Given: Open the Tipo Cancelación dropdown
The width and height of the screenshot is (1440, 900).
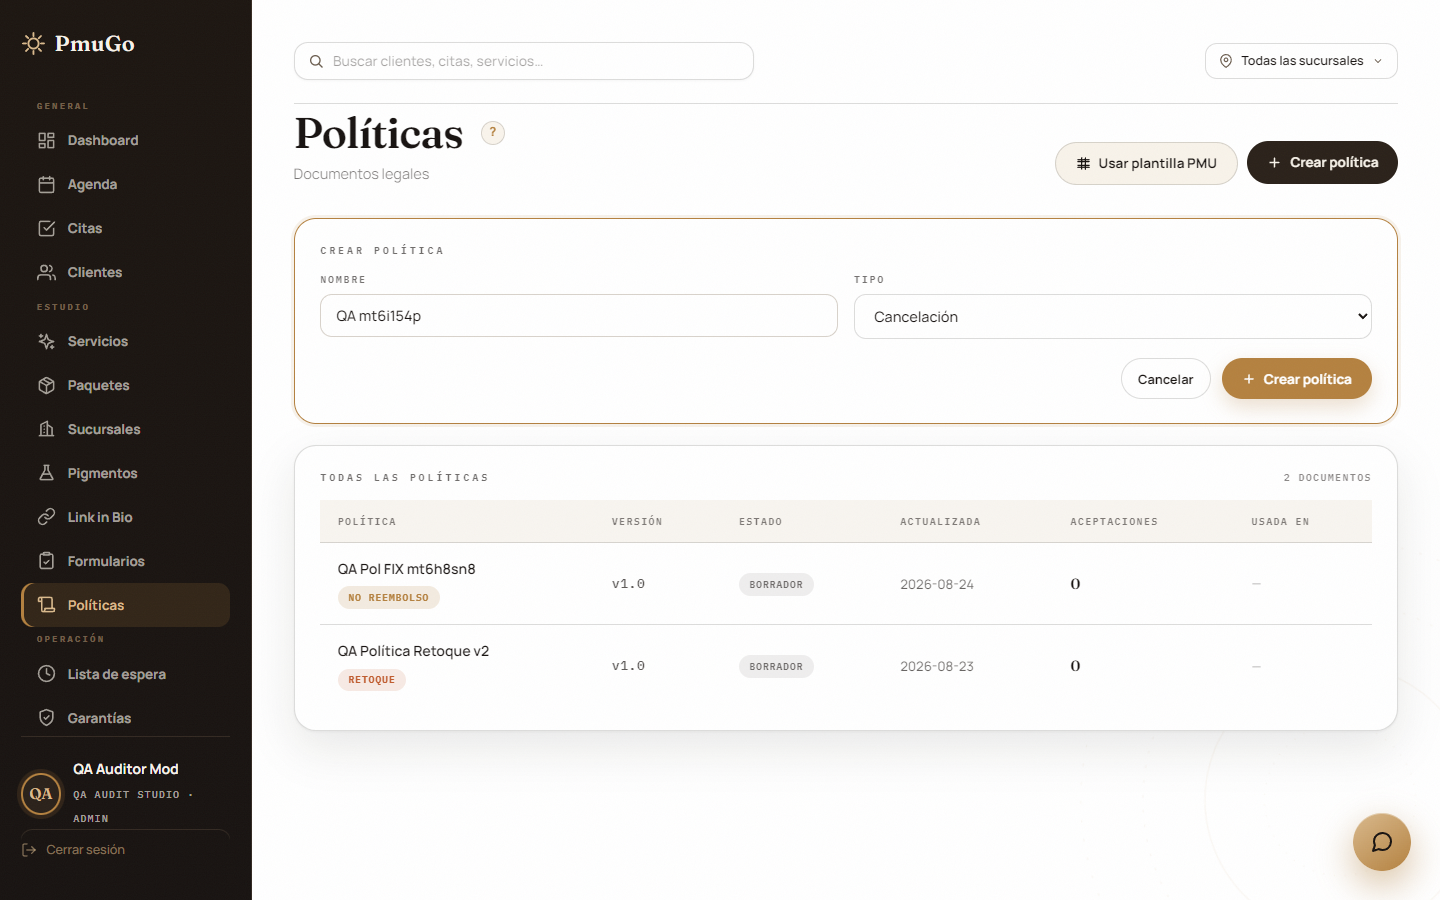Looking at the screenshot, I should click(x=1113, y=317).
